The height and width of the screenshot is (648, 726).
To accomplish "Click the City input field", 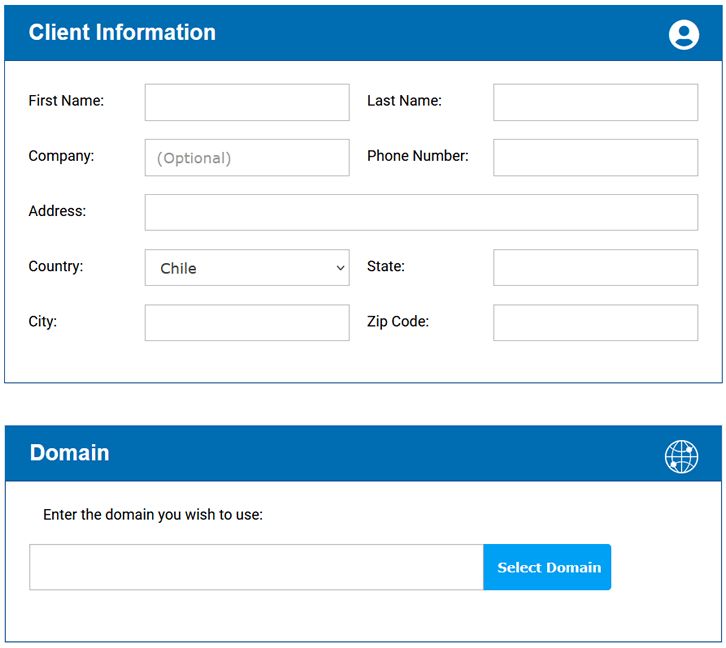I will tap(247, 323).
